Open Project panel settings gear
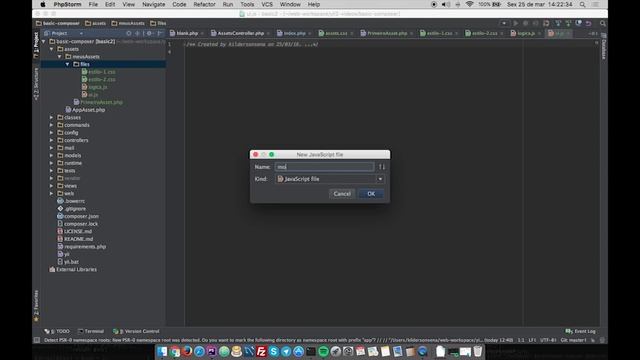This screenshot has width=640, height=360. pyautogui.click(x=149, y=33)
